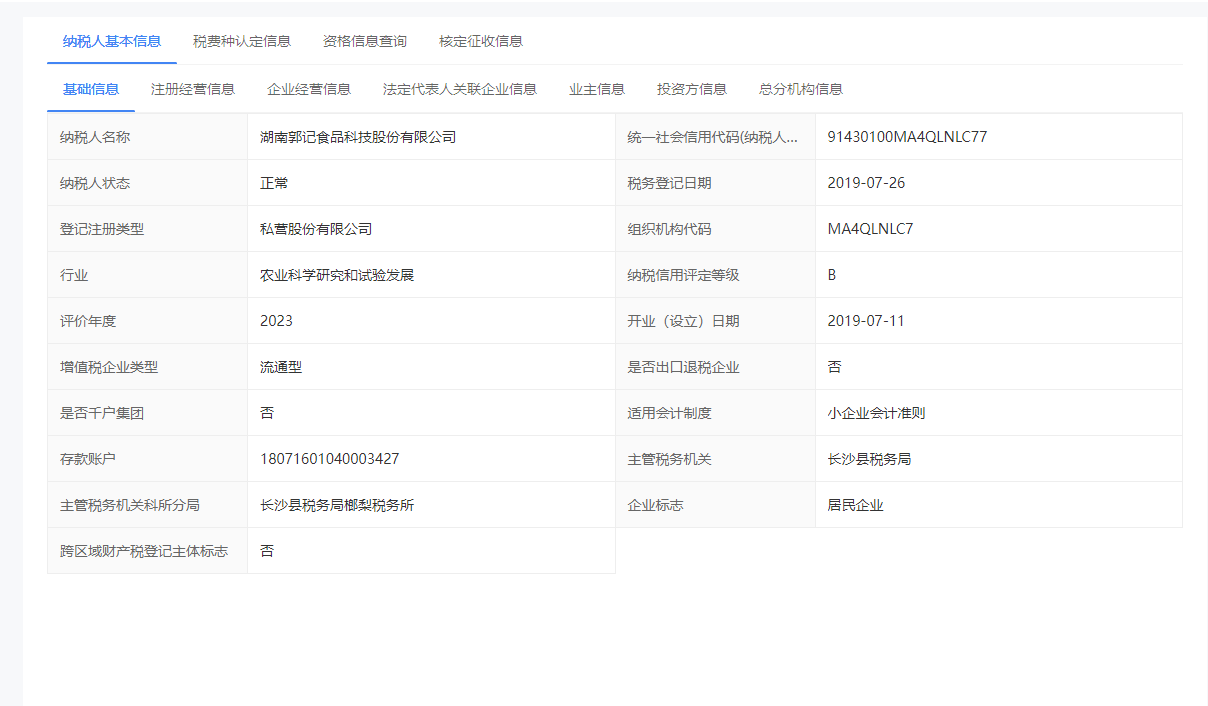Switch to the 税费种认定信息 tab
The width and height of the screenshot is (1208, 706).
pyautogui.click(x=241, y=41)
